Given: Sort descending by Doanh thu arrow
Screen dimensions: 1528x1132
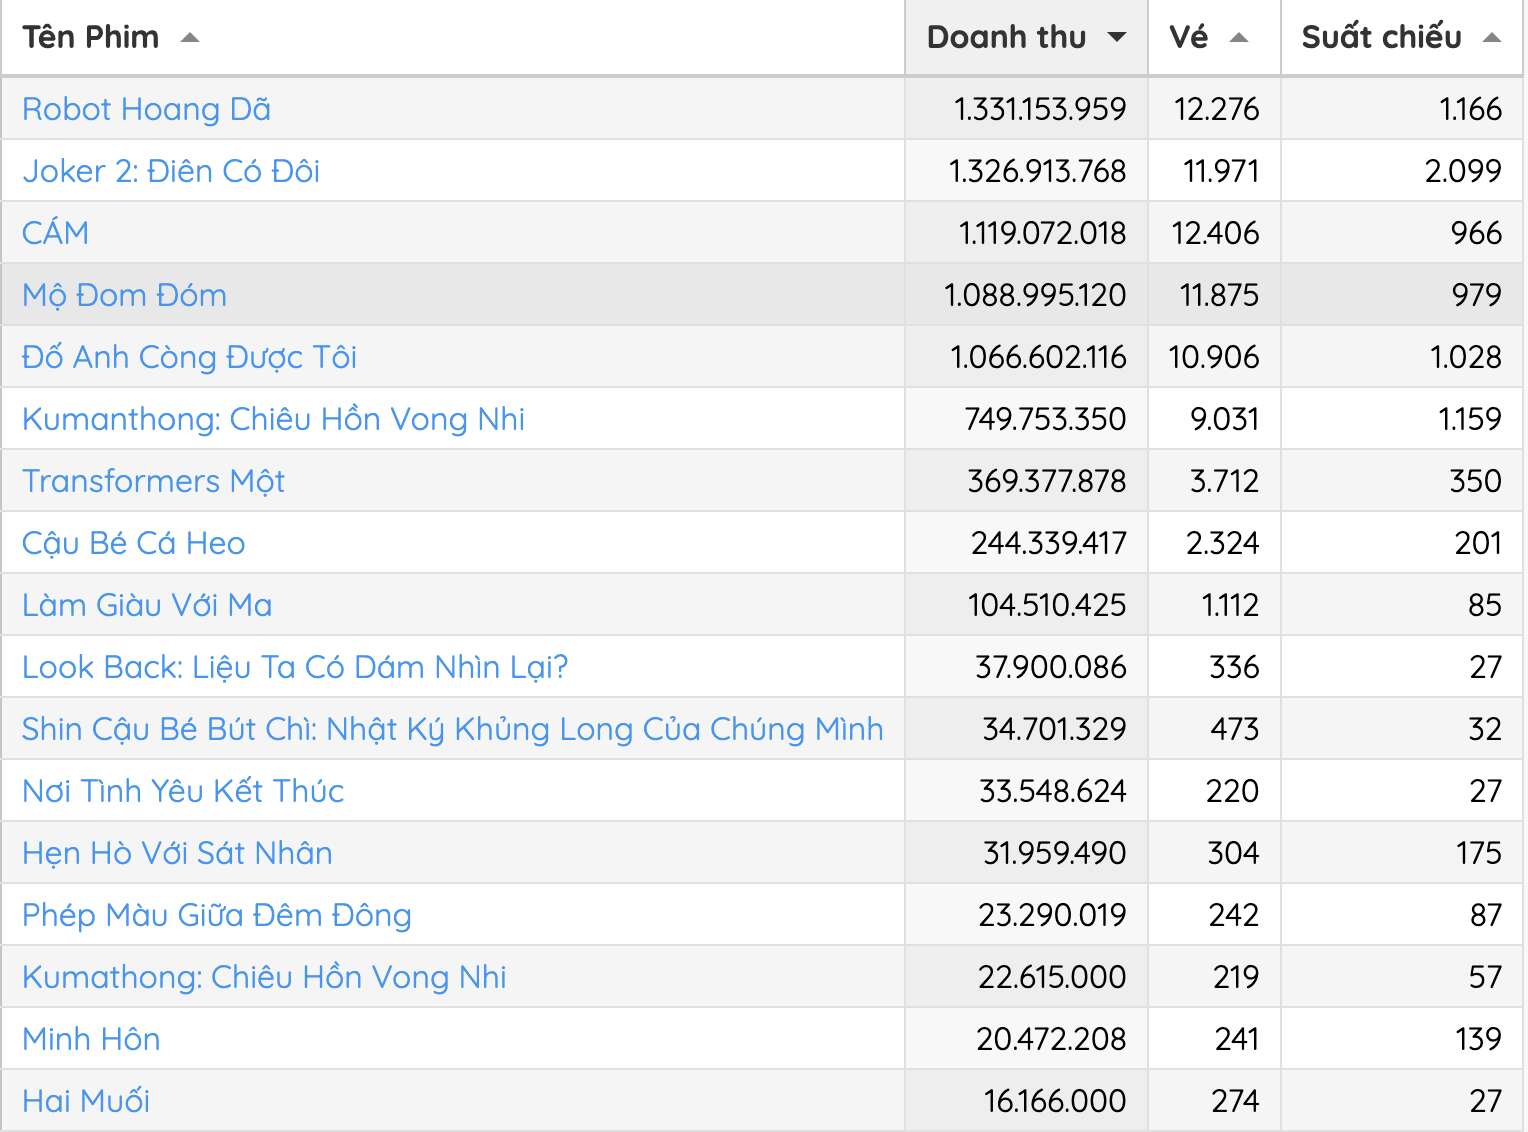Looking at the screenshot, I should 1117,38.
